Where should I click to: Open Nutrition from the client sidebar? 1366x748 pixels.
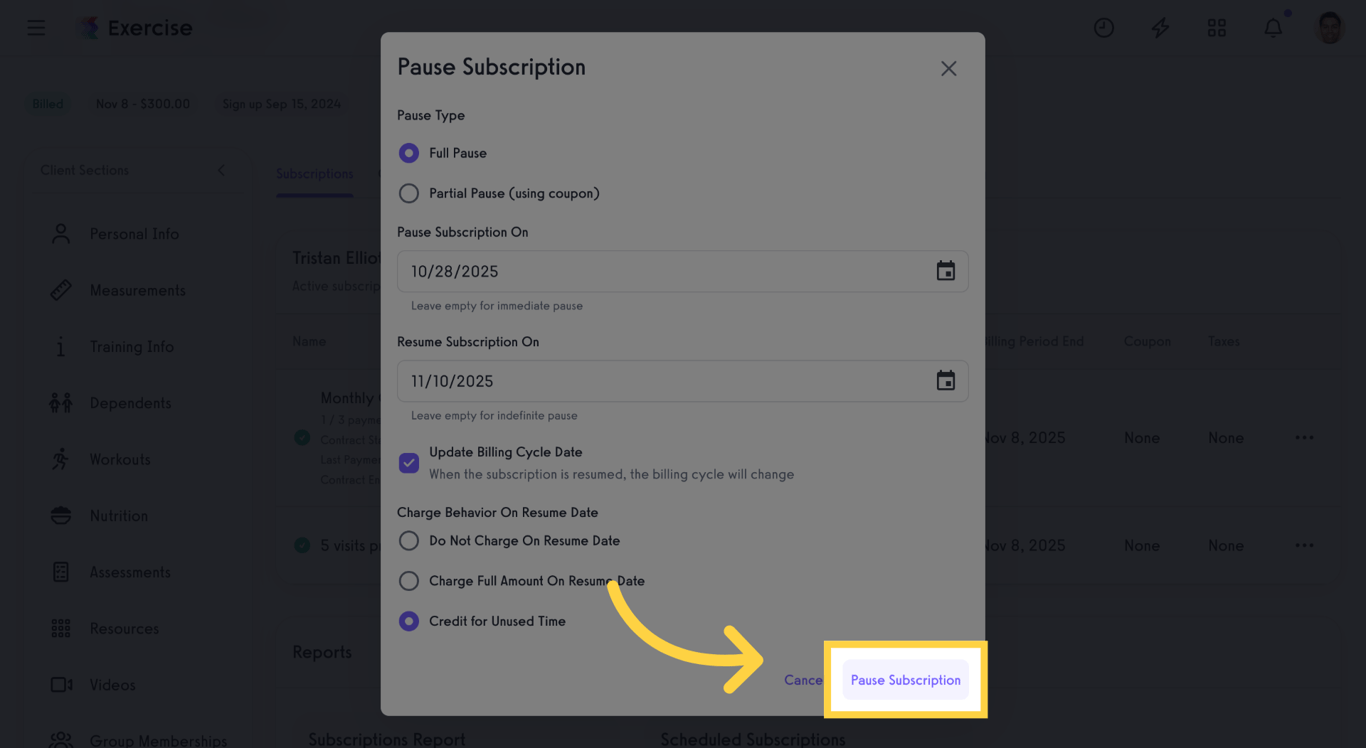click(x=60, y=515)
